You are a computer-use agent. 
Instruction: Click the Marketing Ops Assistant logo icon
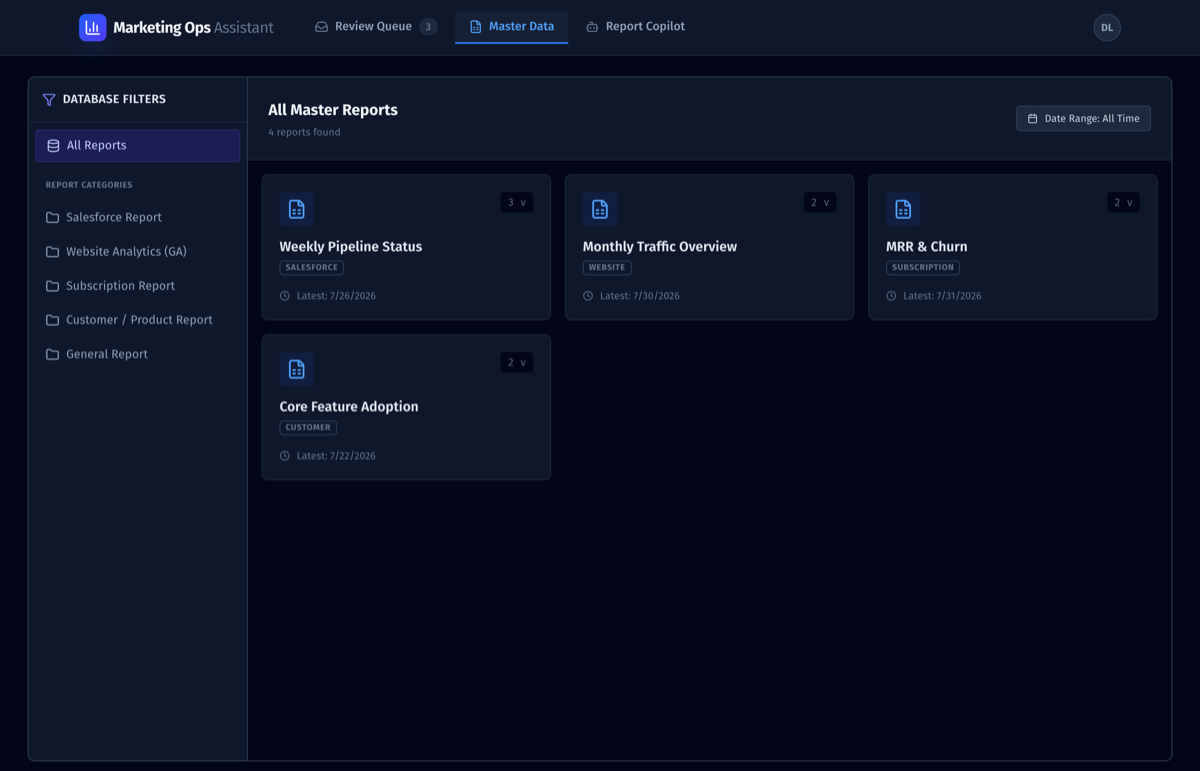pos(93,27)
